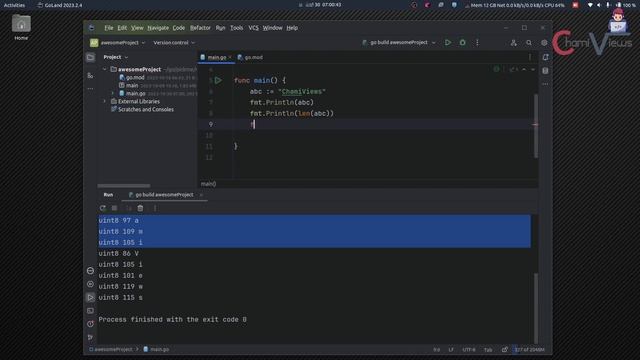Select go build awesomeProject run tab

click(164, 195)
